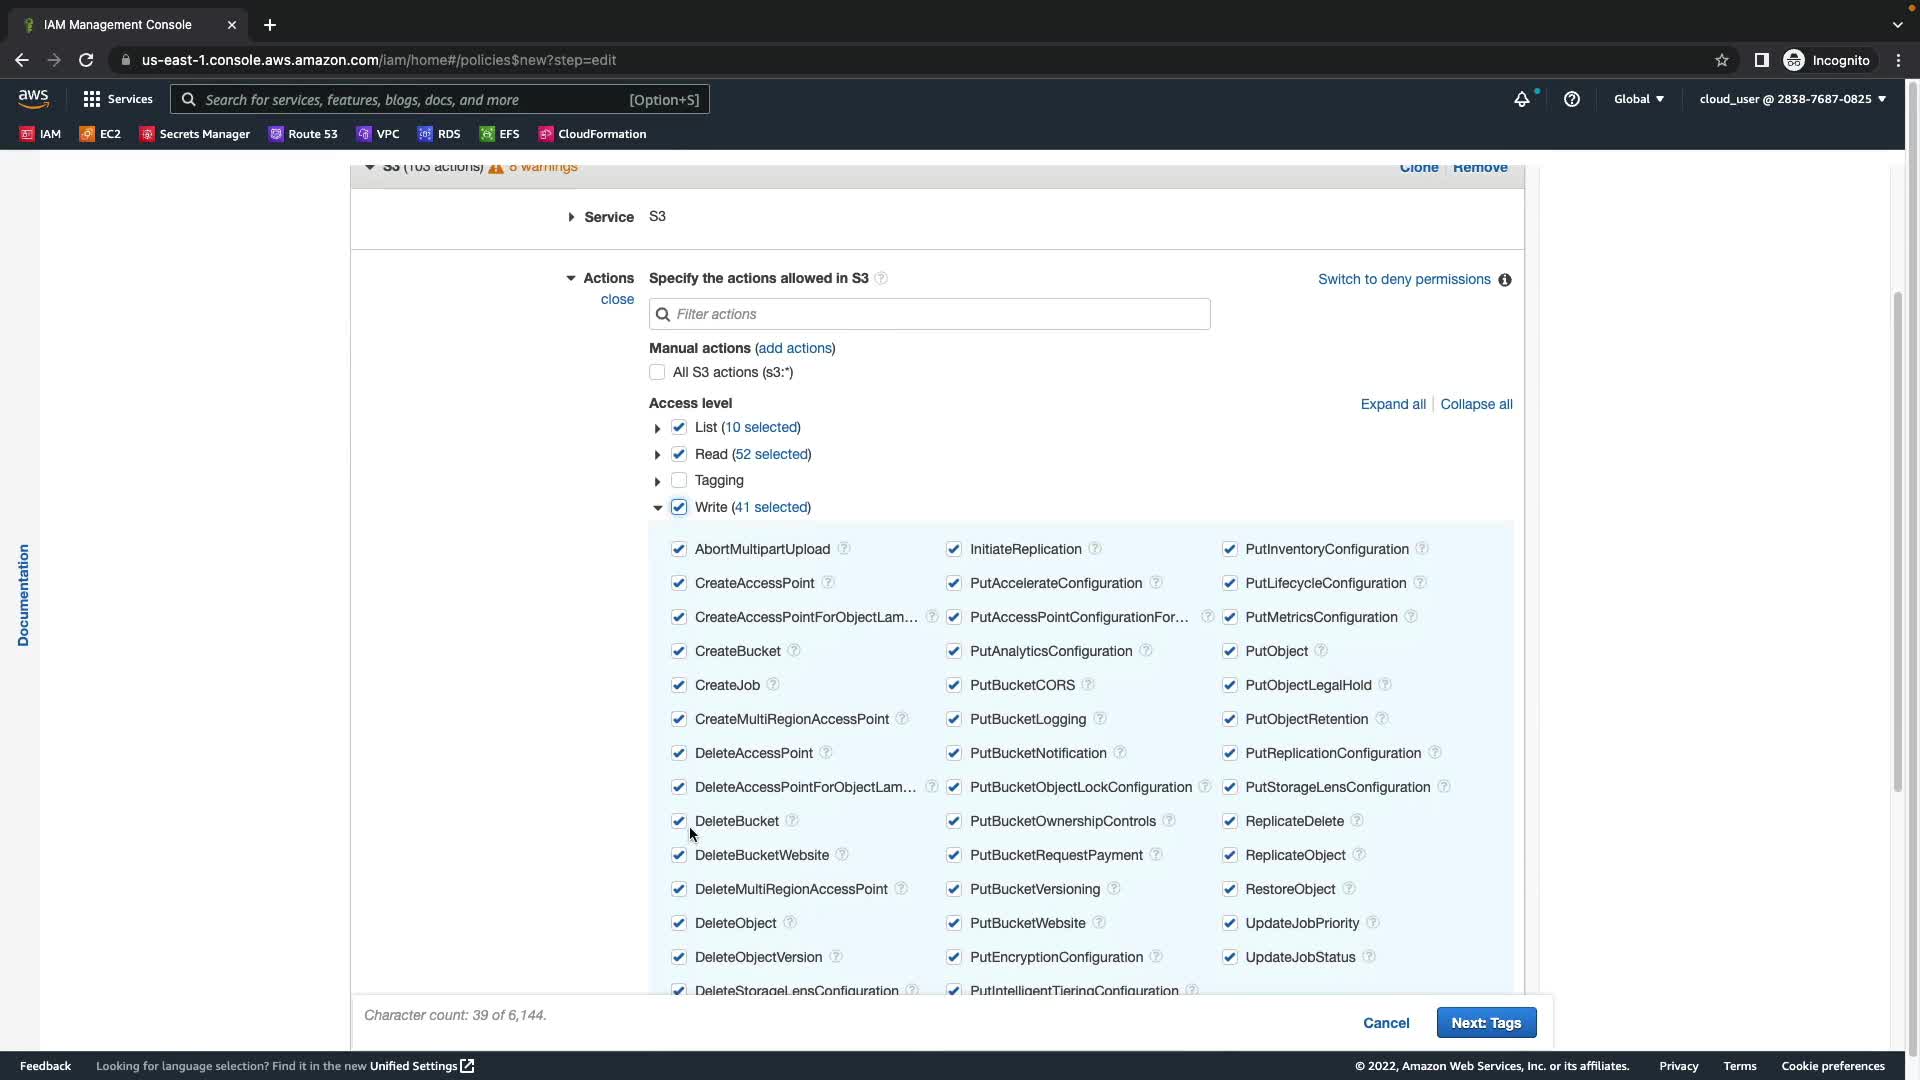Open the Services grid menu
1920x1080 pixels.
click(92, 99)
